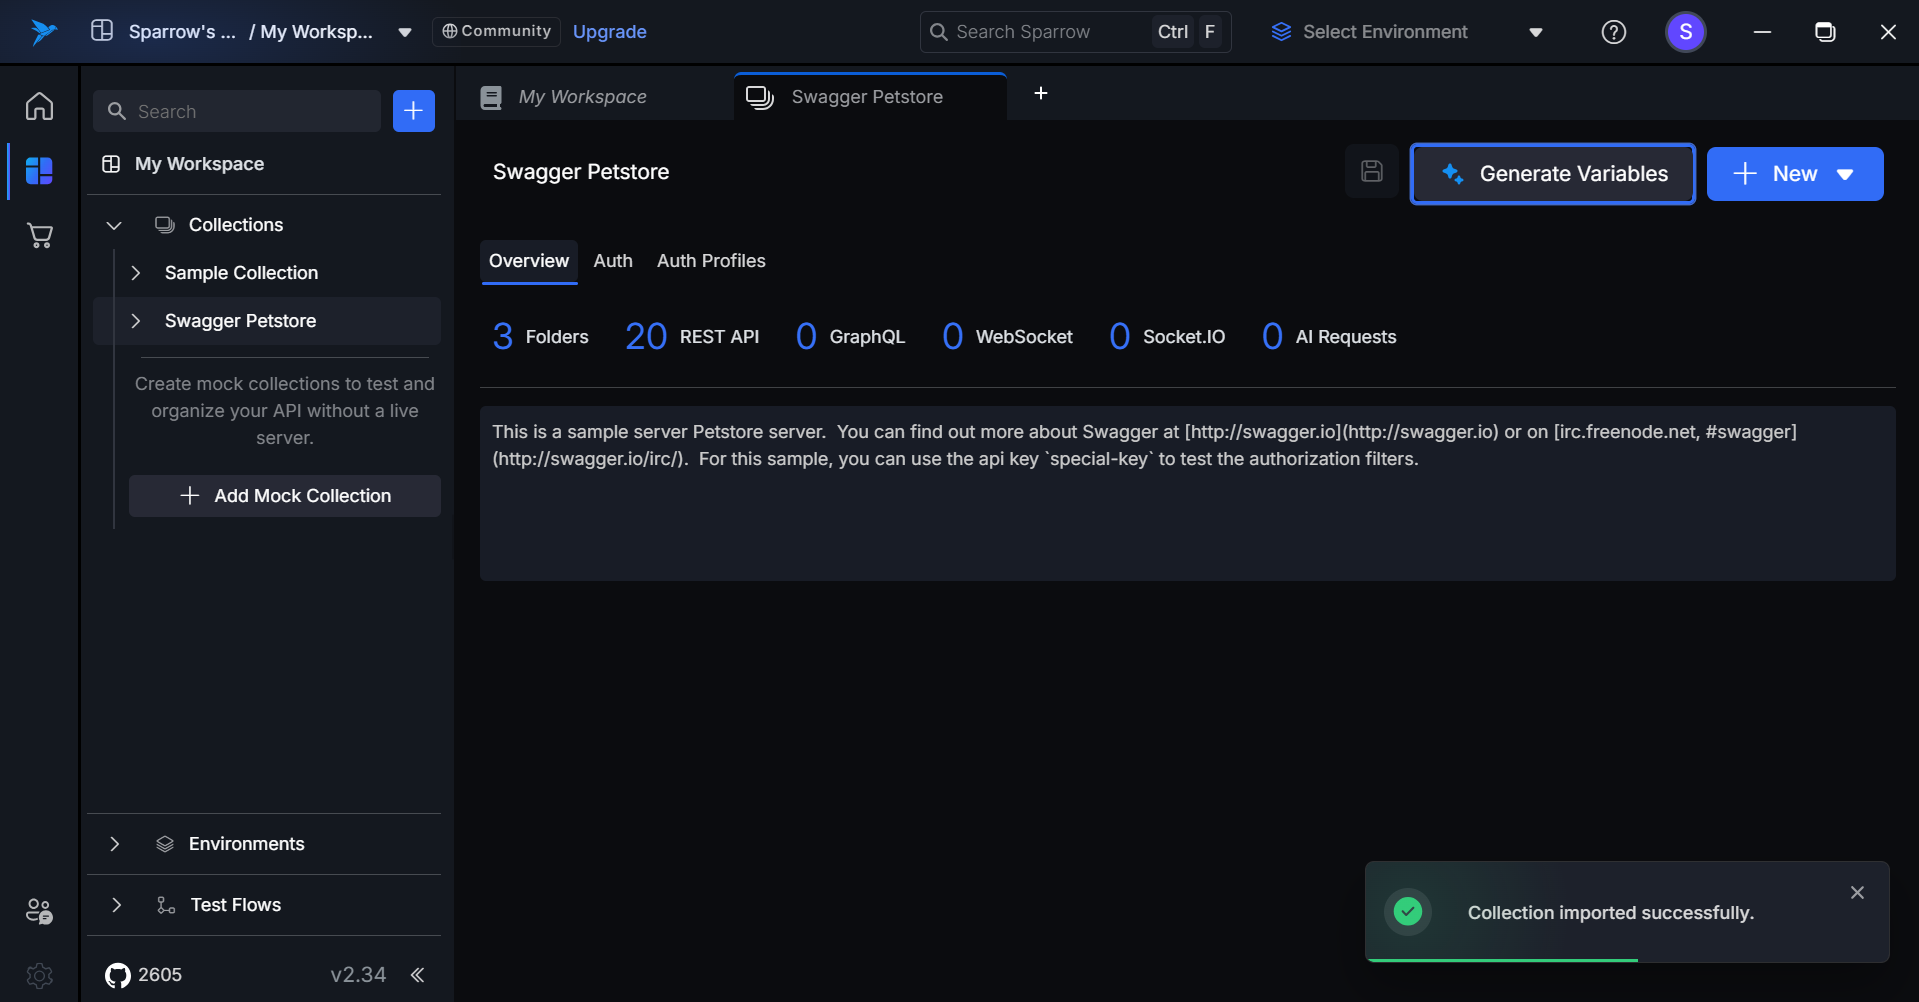This screenshot has height=1002, width=1919.
Task: Select the Collections workspace sidebar icon
Action: click(39, 171)
